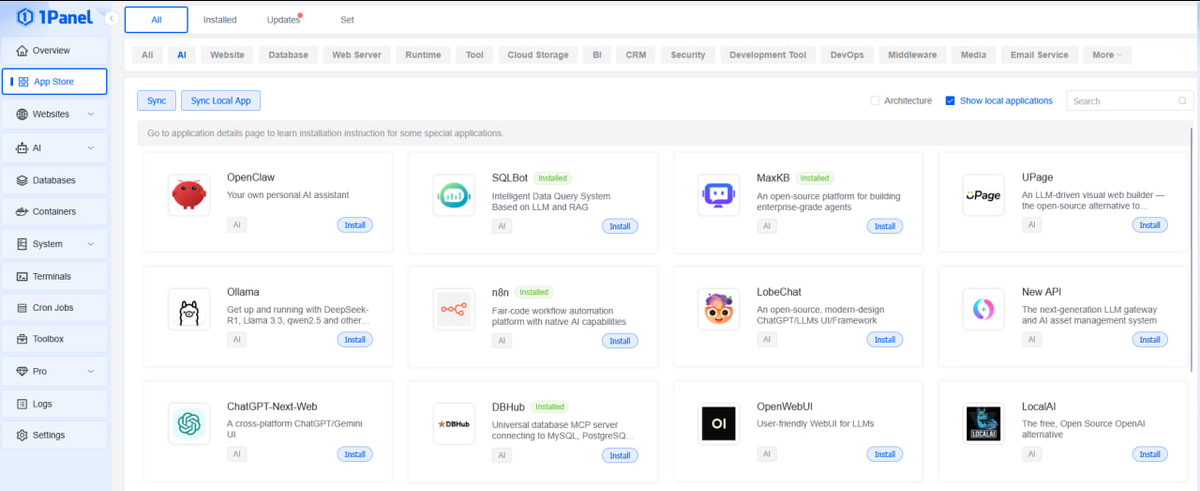
Task: Expand the AI sidebar menu
Action: 91,148
